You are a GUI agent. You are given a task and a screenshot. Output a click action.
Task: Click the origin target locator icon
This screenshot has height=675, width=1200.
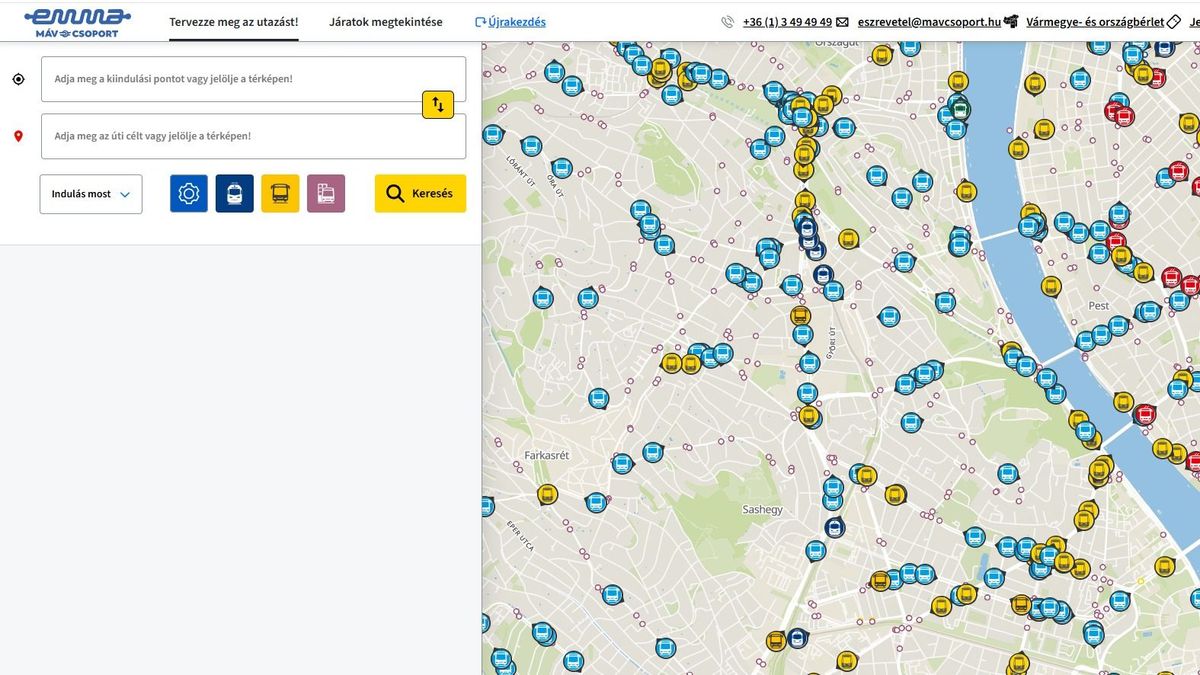(18, 79)
